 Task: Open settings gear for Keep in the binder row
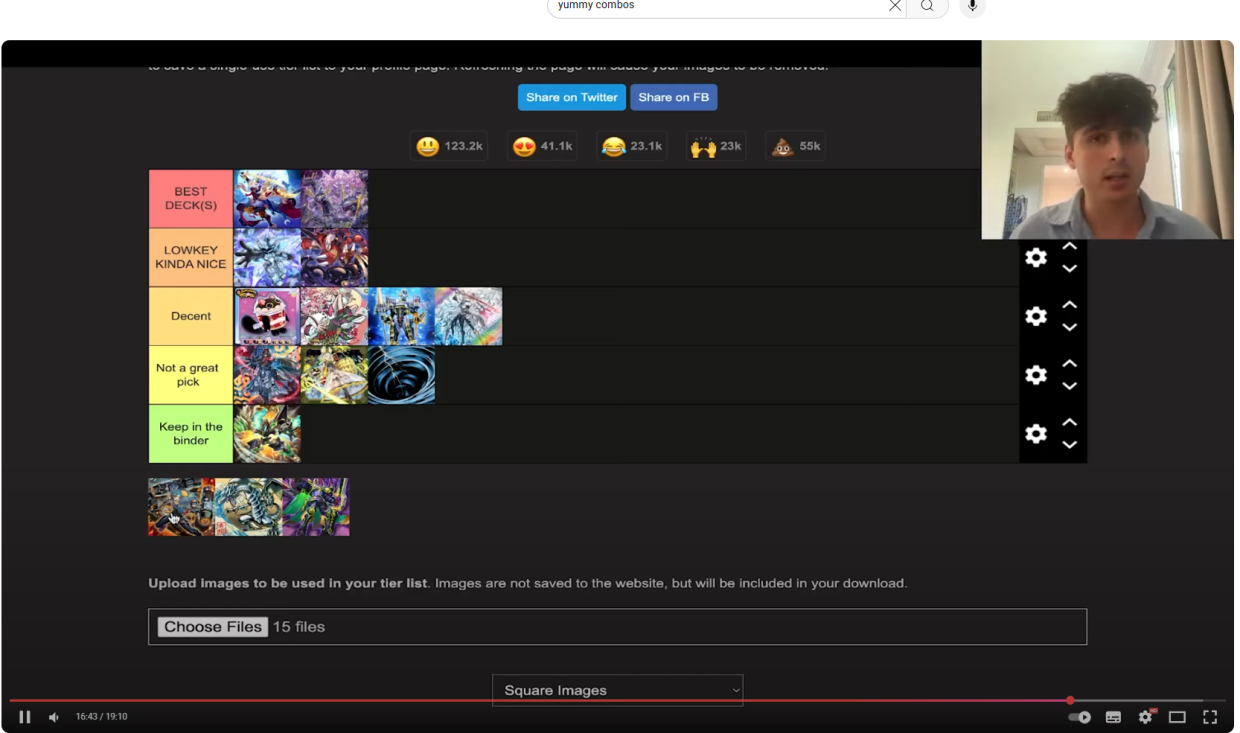point(1036,433)
